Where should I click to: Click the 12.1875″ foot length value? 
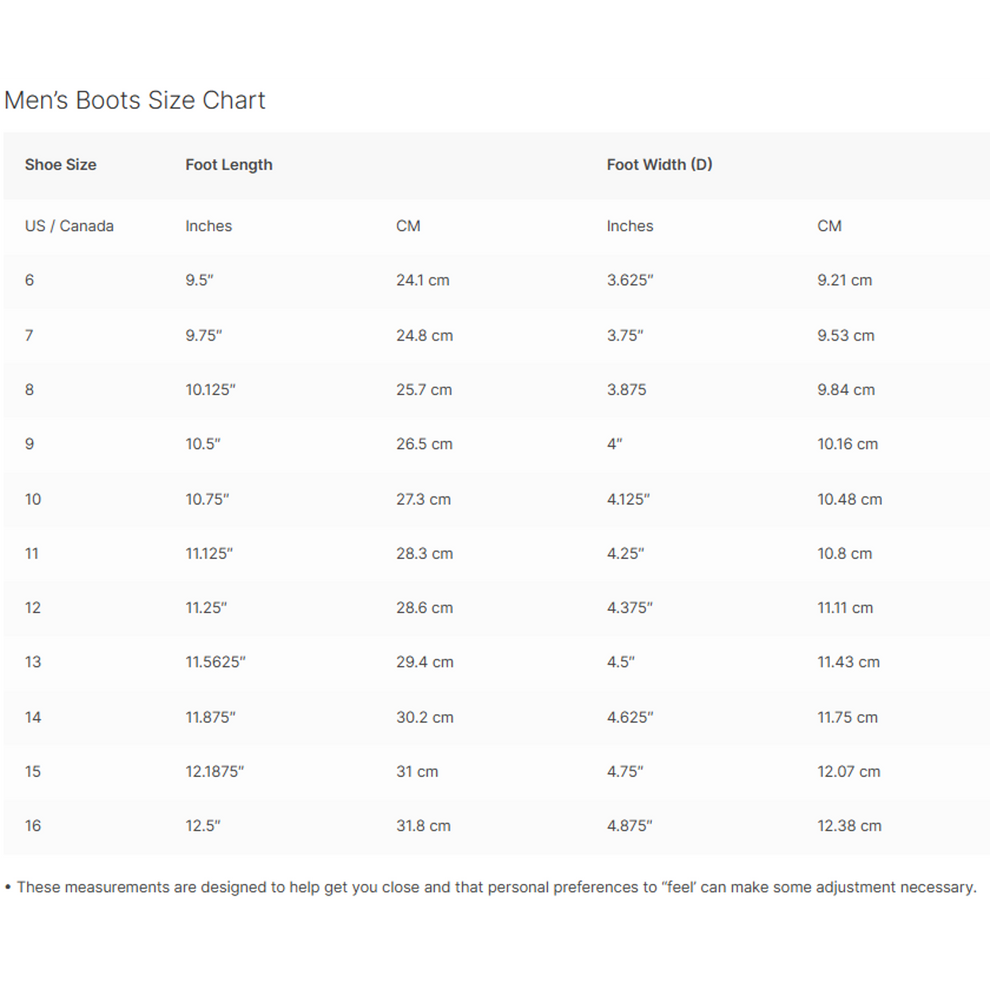[214, 771]
